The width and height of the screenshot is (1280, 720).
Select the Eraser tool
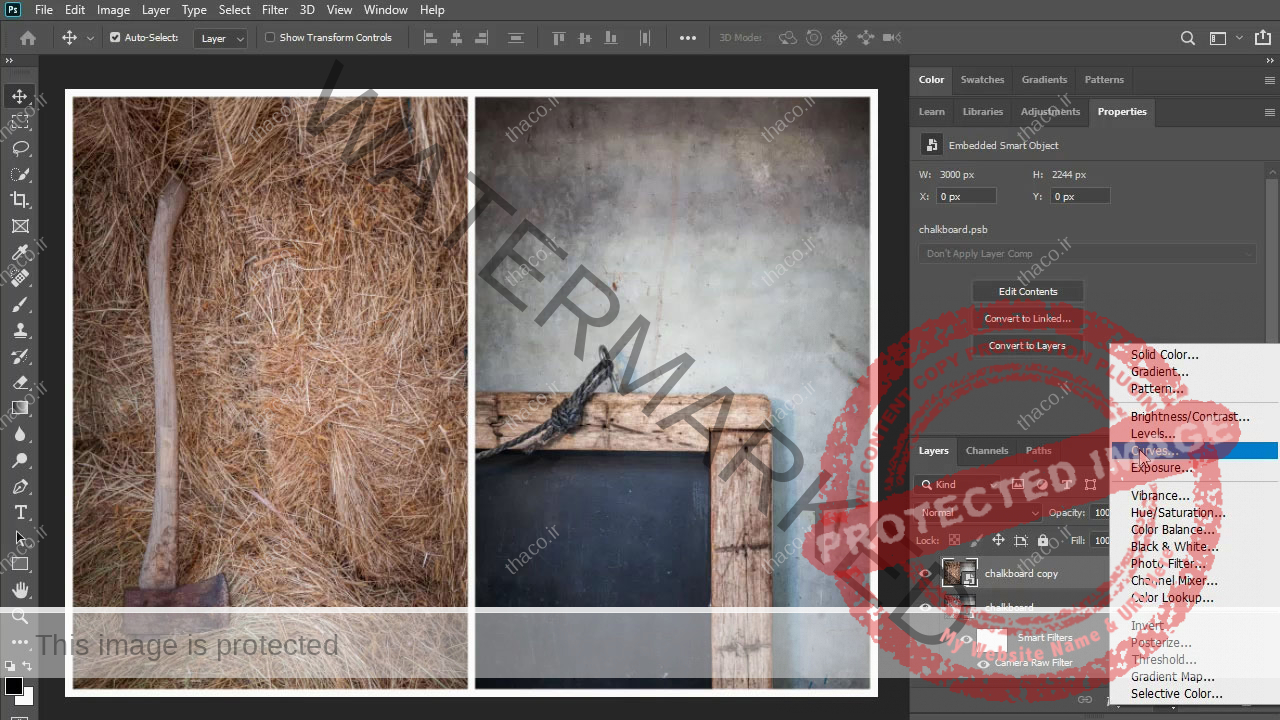[x=20, y=383]
